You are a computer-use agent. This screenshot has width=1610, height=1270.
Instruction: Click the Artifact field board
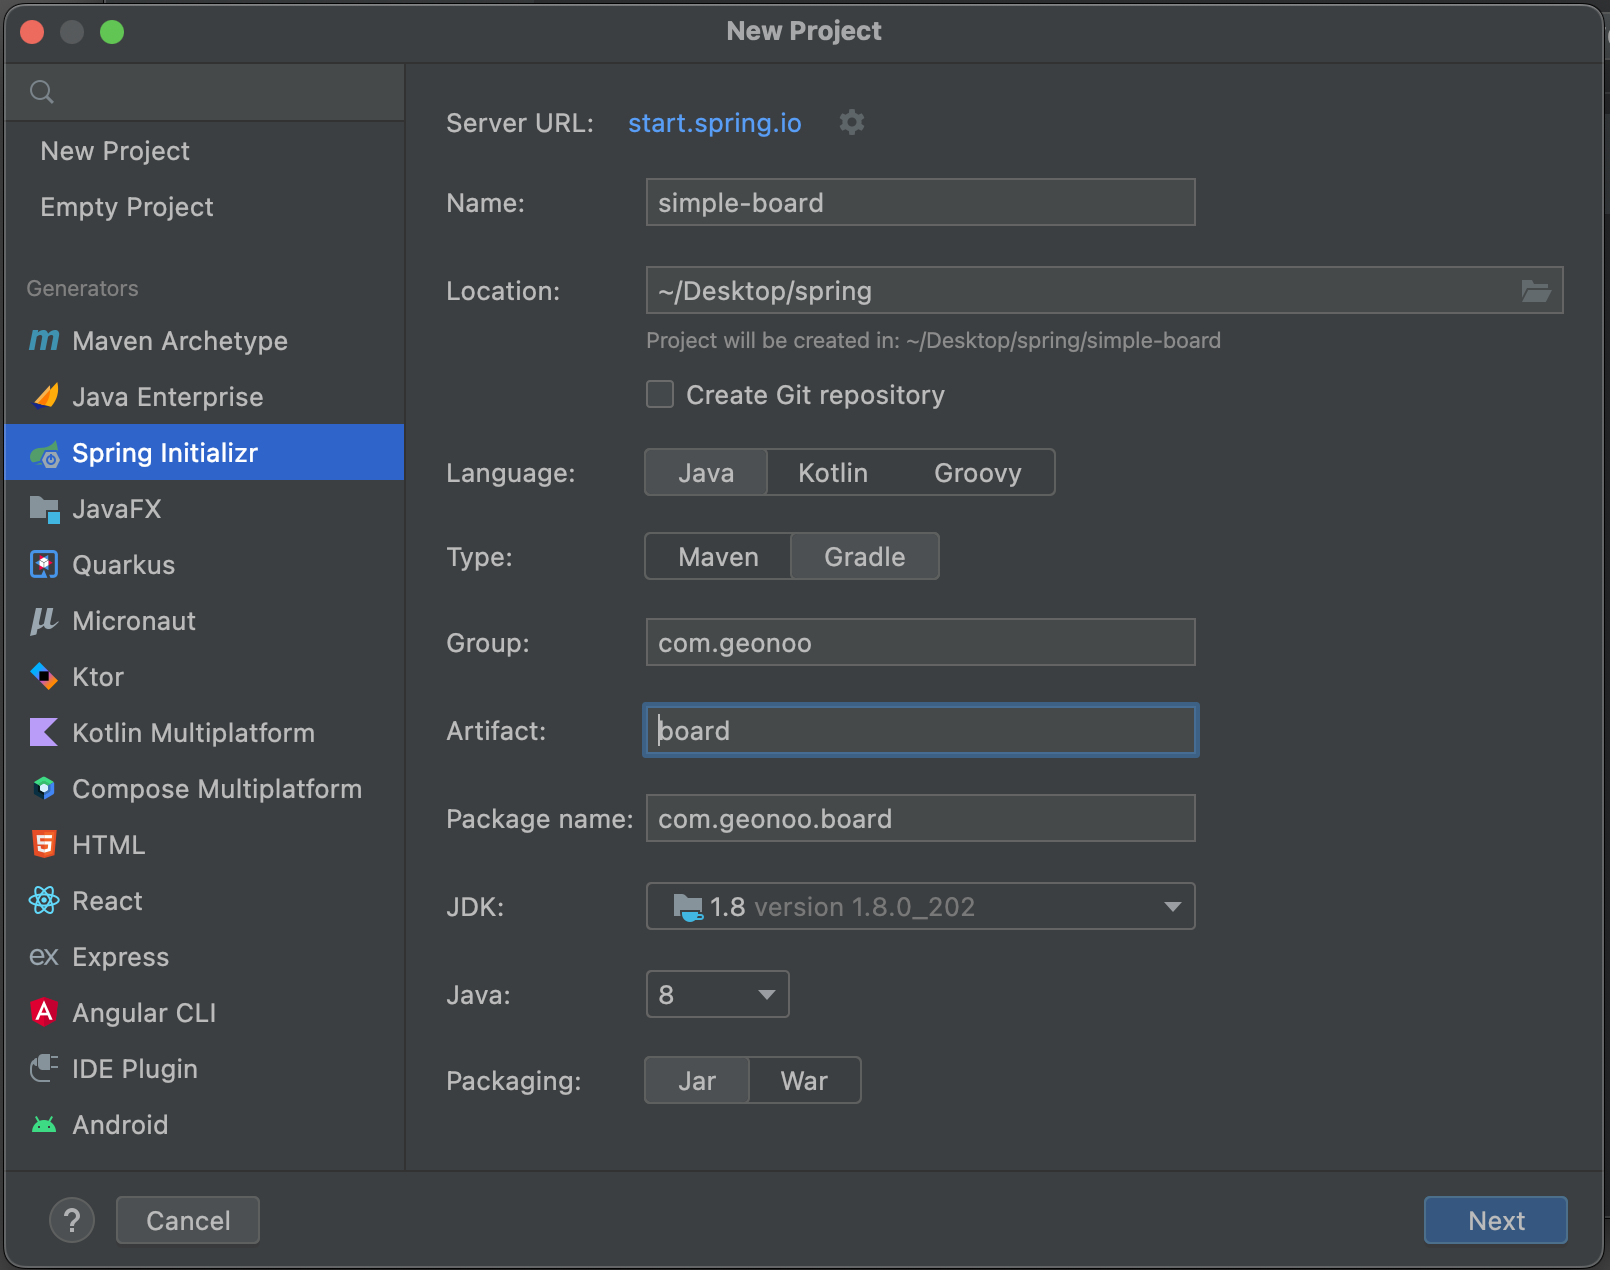920,730
